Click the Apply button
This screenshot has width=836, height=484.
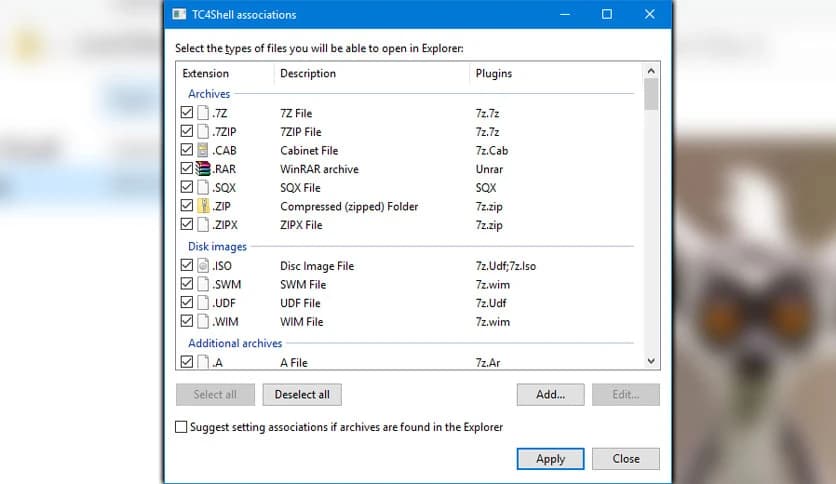[550, 459]
